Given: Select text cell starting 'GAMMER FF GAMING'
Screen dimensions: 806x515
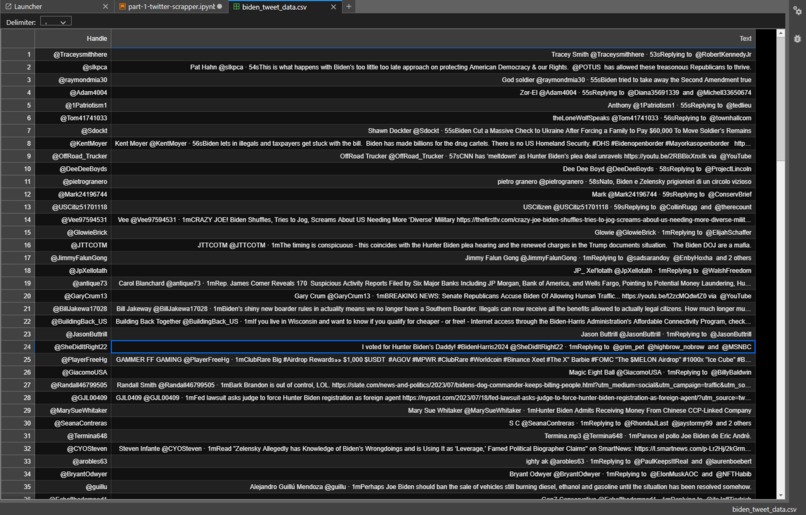Looking at the screenshot, I should pos(433,360).
